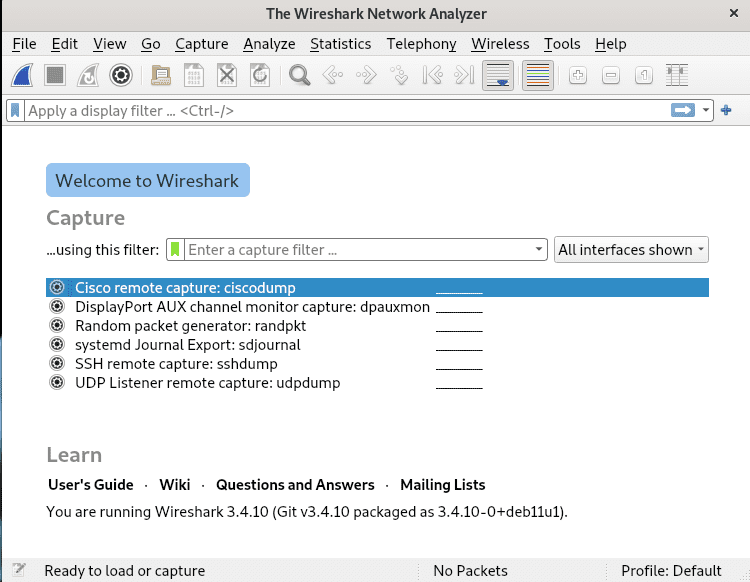Jump to first packet icon
The image size is (750, 582).
432,76
